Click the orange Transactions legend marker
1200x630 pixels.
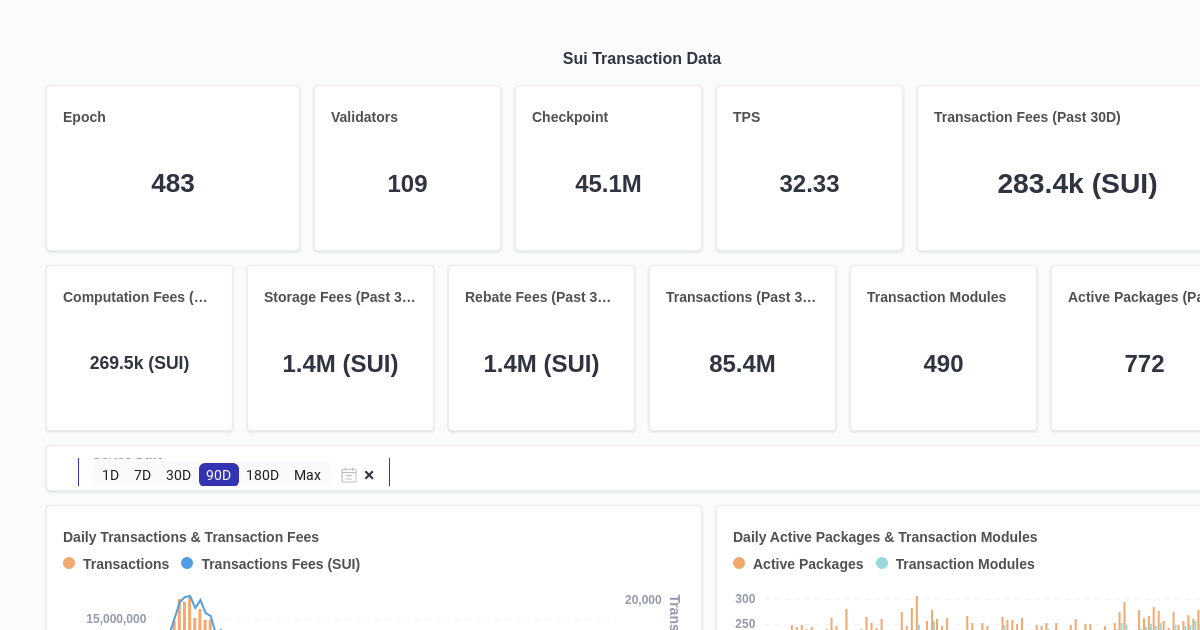point(69,563)
